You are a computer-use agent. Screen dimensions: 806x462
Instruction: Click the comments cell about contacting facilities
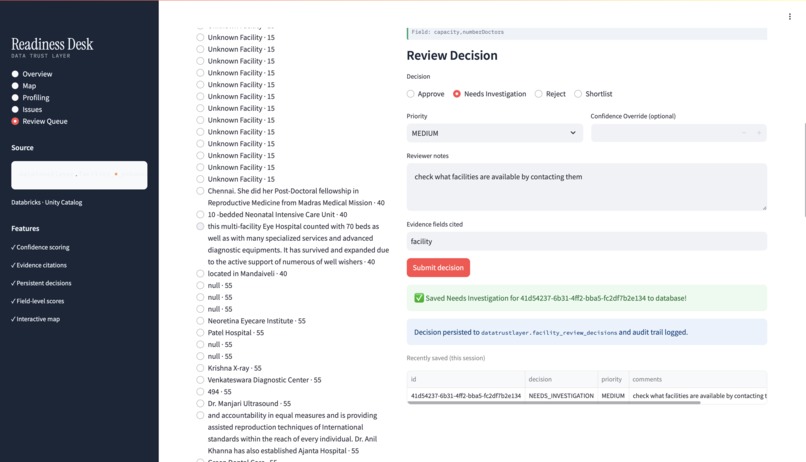point(698,396)
